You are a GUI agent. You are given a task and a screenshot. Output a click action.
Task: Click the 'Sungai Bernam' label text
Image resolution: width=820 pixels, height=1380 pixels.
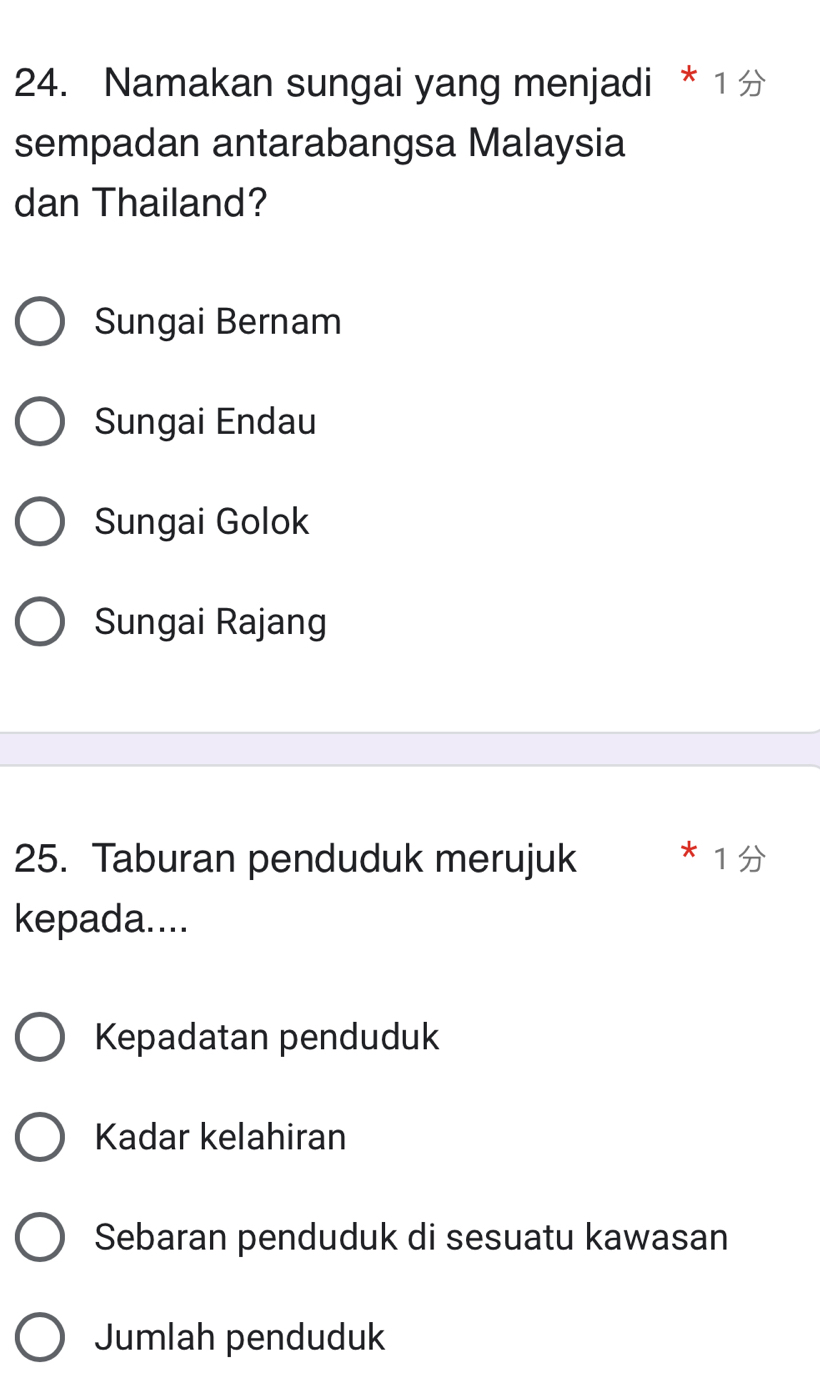pyautogui.click(x=218, y=322)
